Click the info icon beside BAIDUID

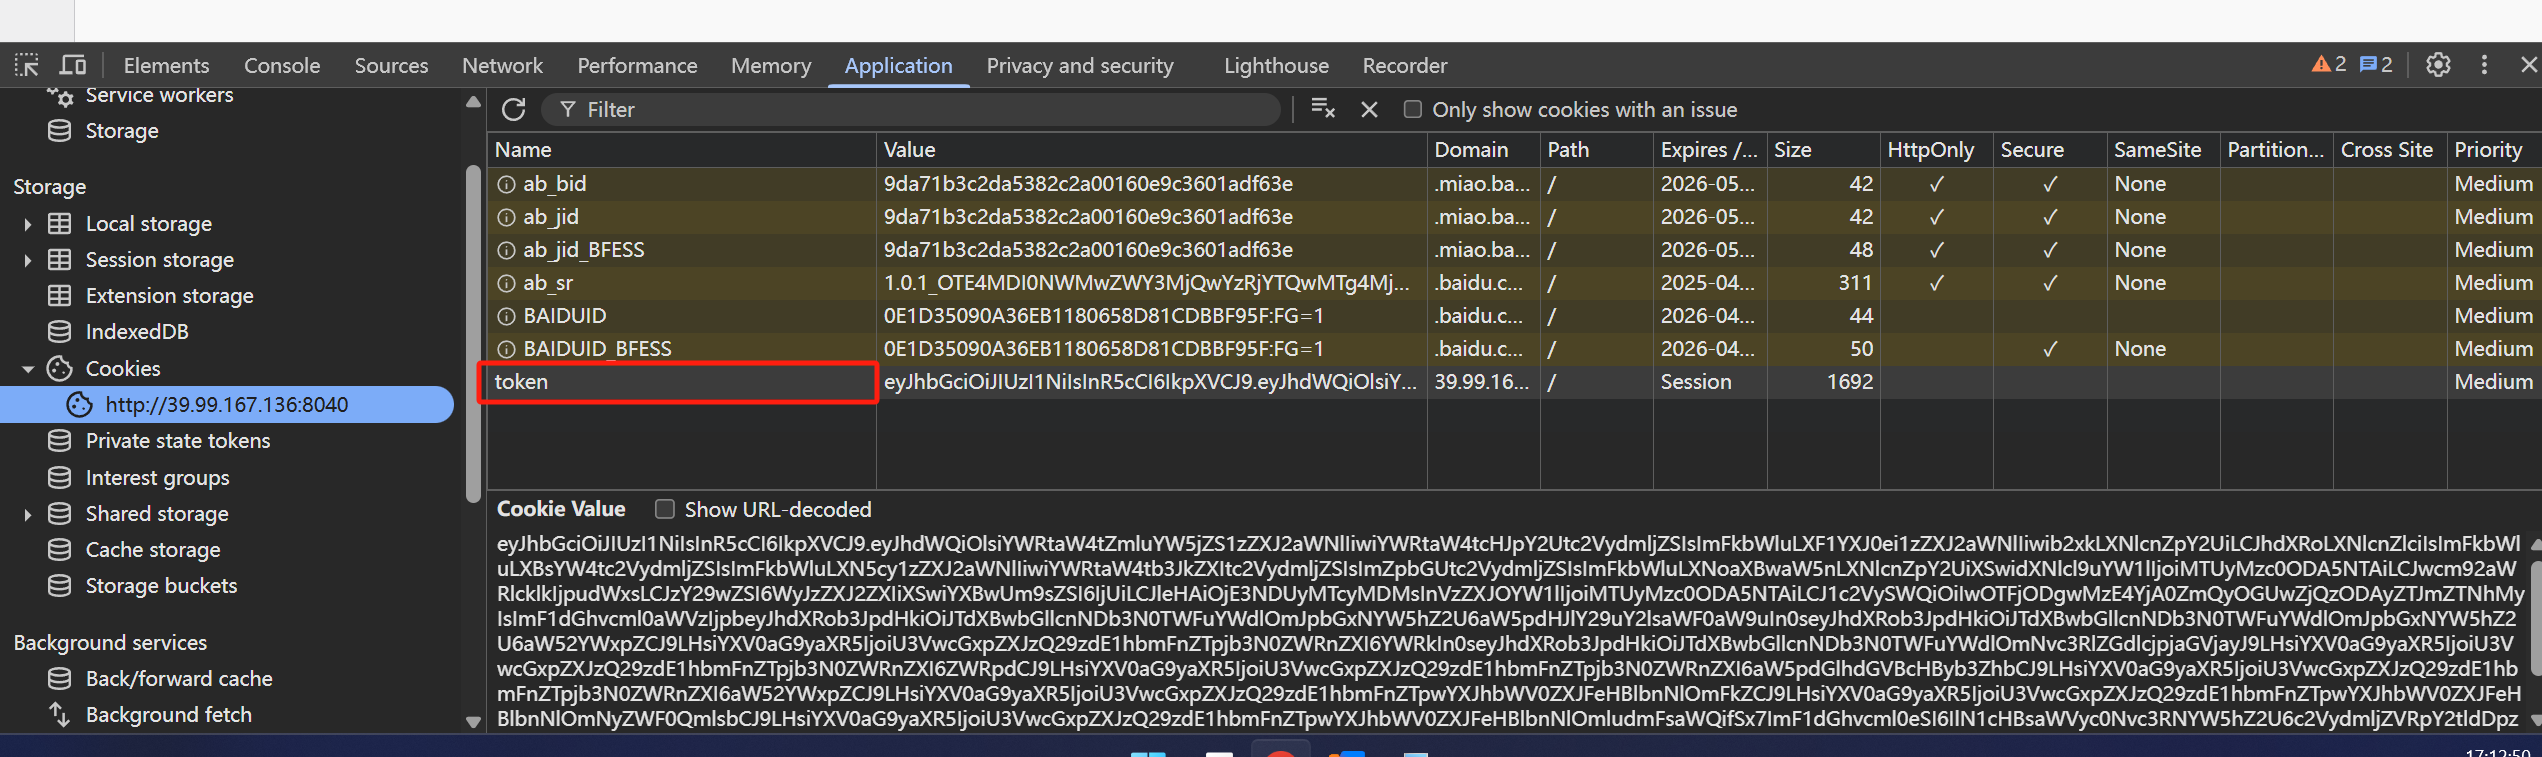click(506, 316)
